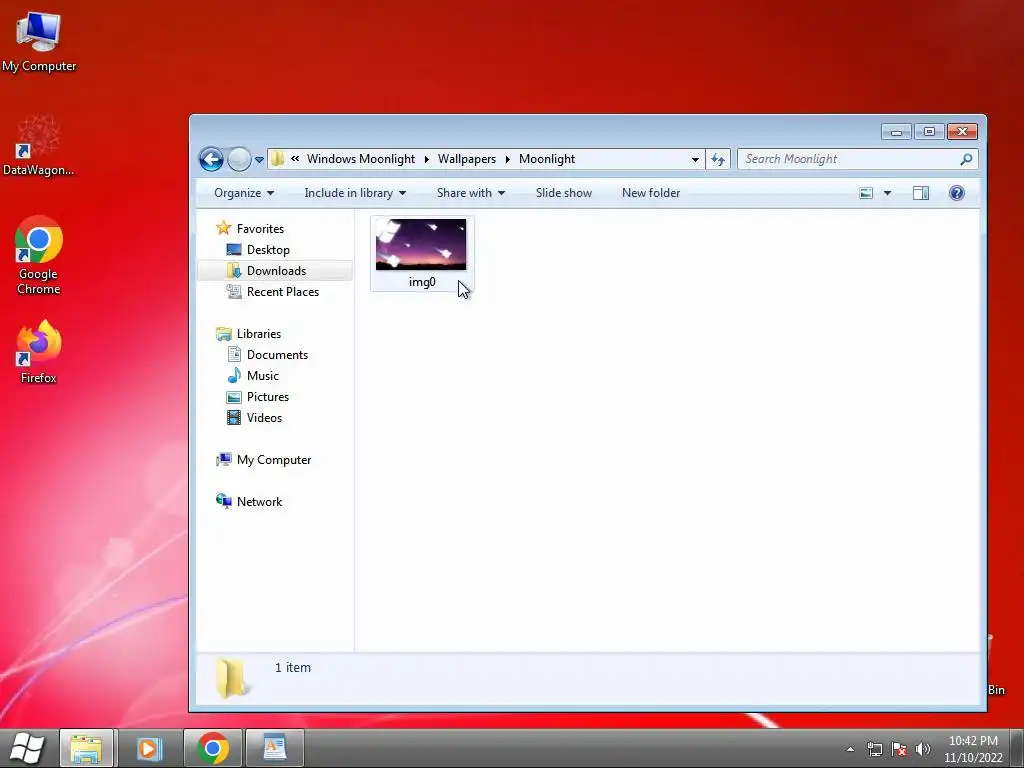
Task: Expand the arrow after Wallpapers breadcrumb
Action: (x=507, y=159)
